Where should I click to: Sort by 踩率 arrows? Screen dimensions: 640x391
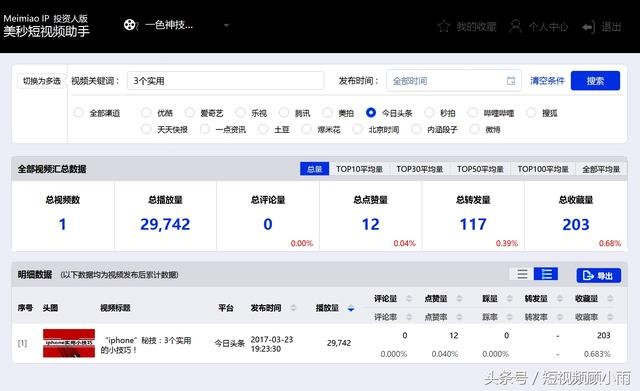[x=509, y=317]
